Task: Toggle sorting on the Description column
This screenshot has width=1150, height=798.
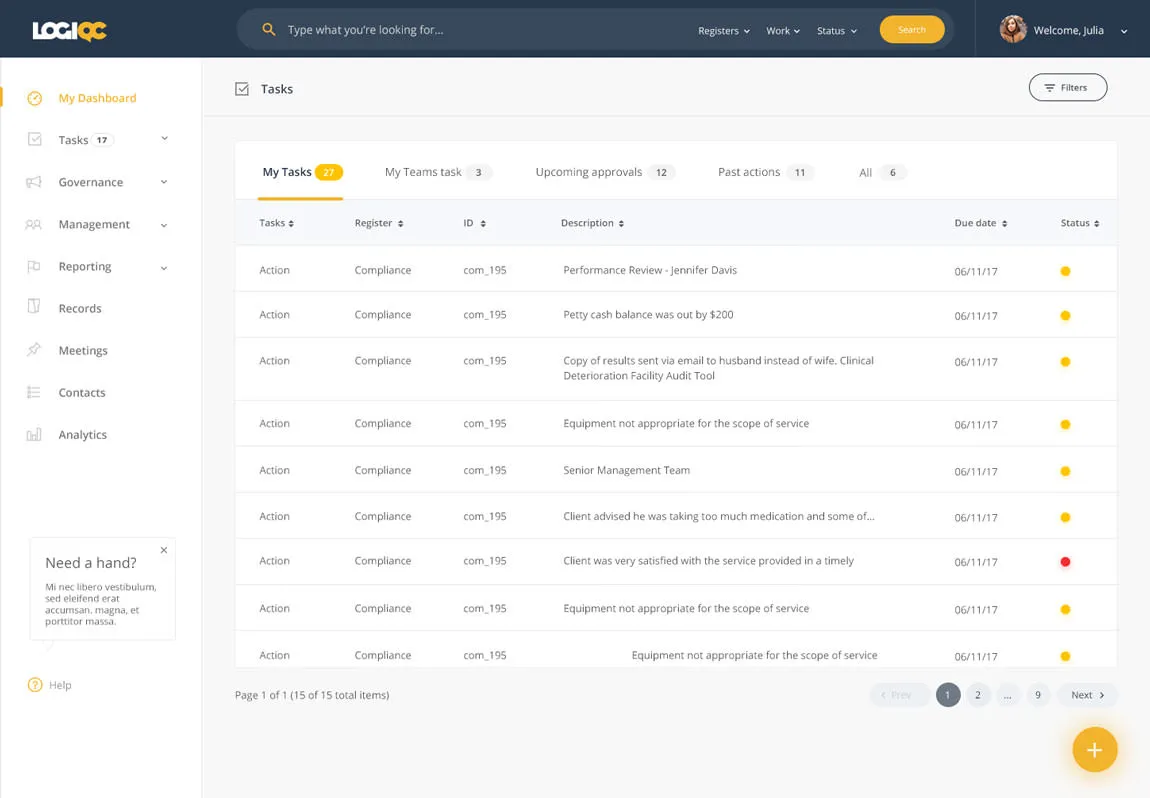Action: [592, 222]
